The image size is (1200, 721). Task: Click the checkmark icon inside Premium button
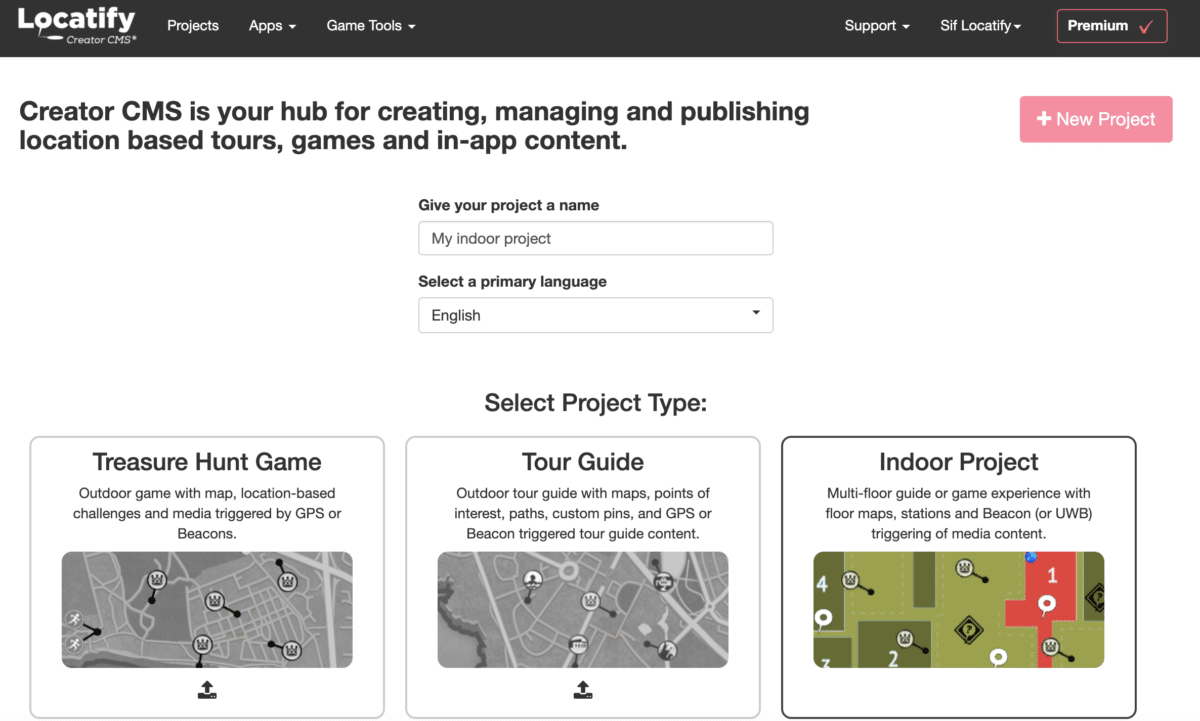pos(1146,26)
